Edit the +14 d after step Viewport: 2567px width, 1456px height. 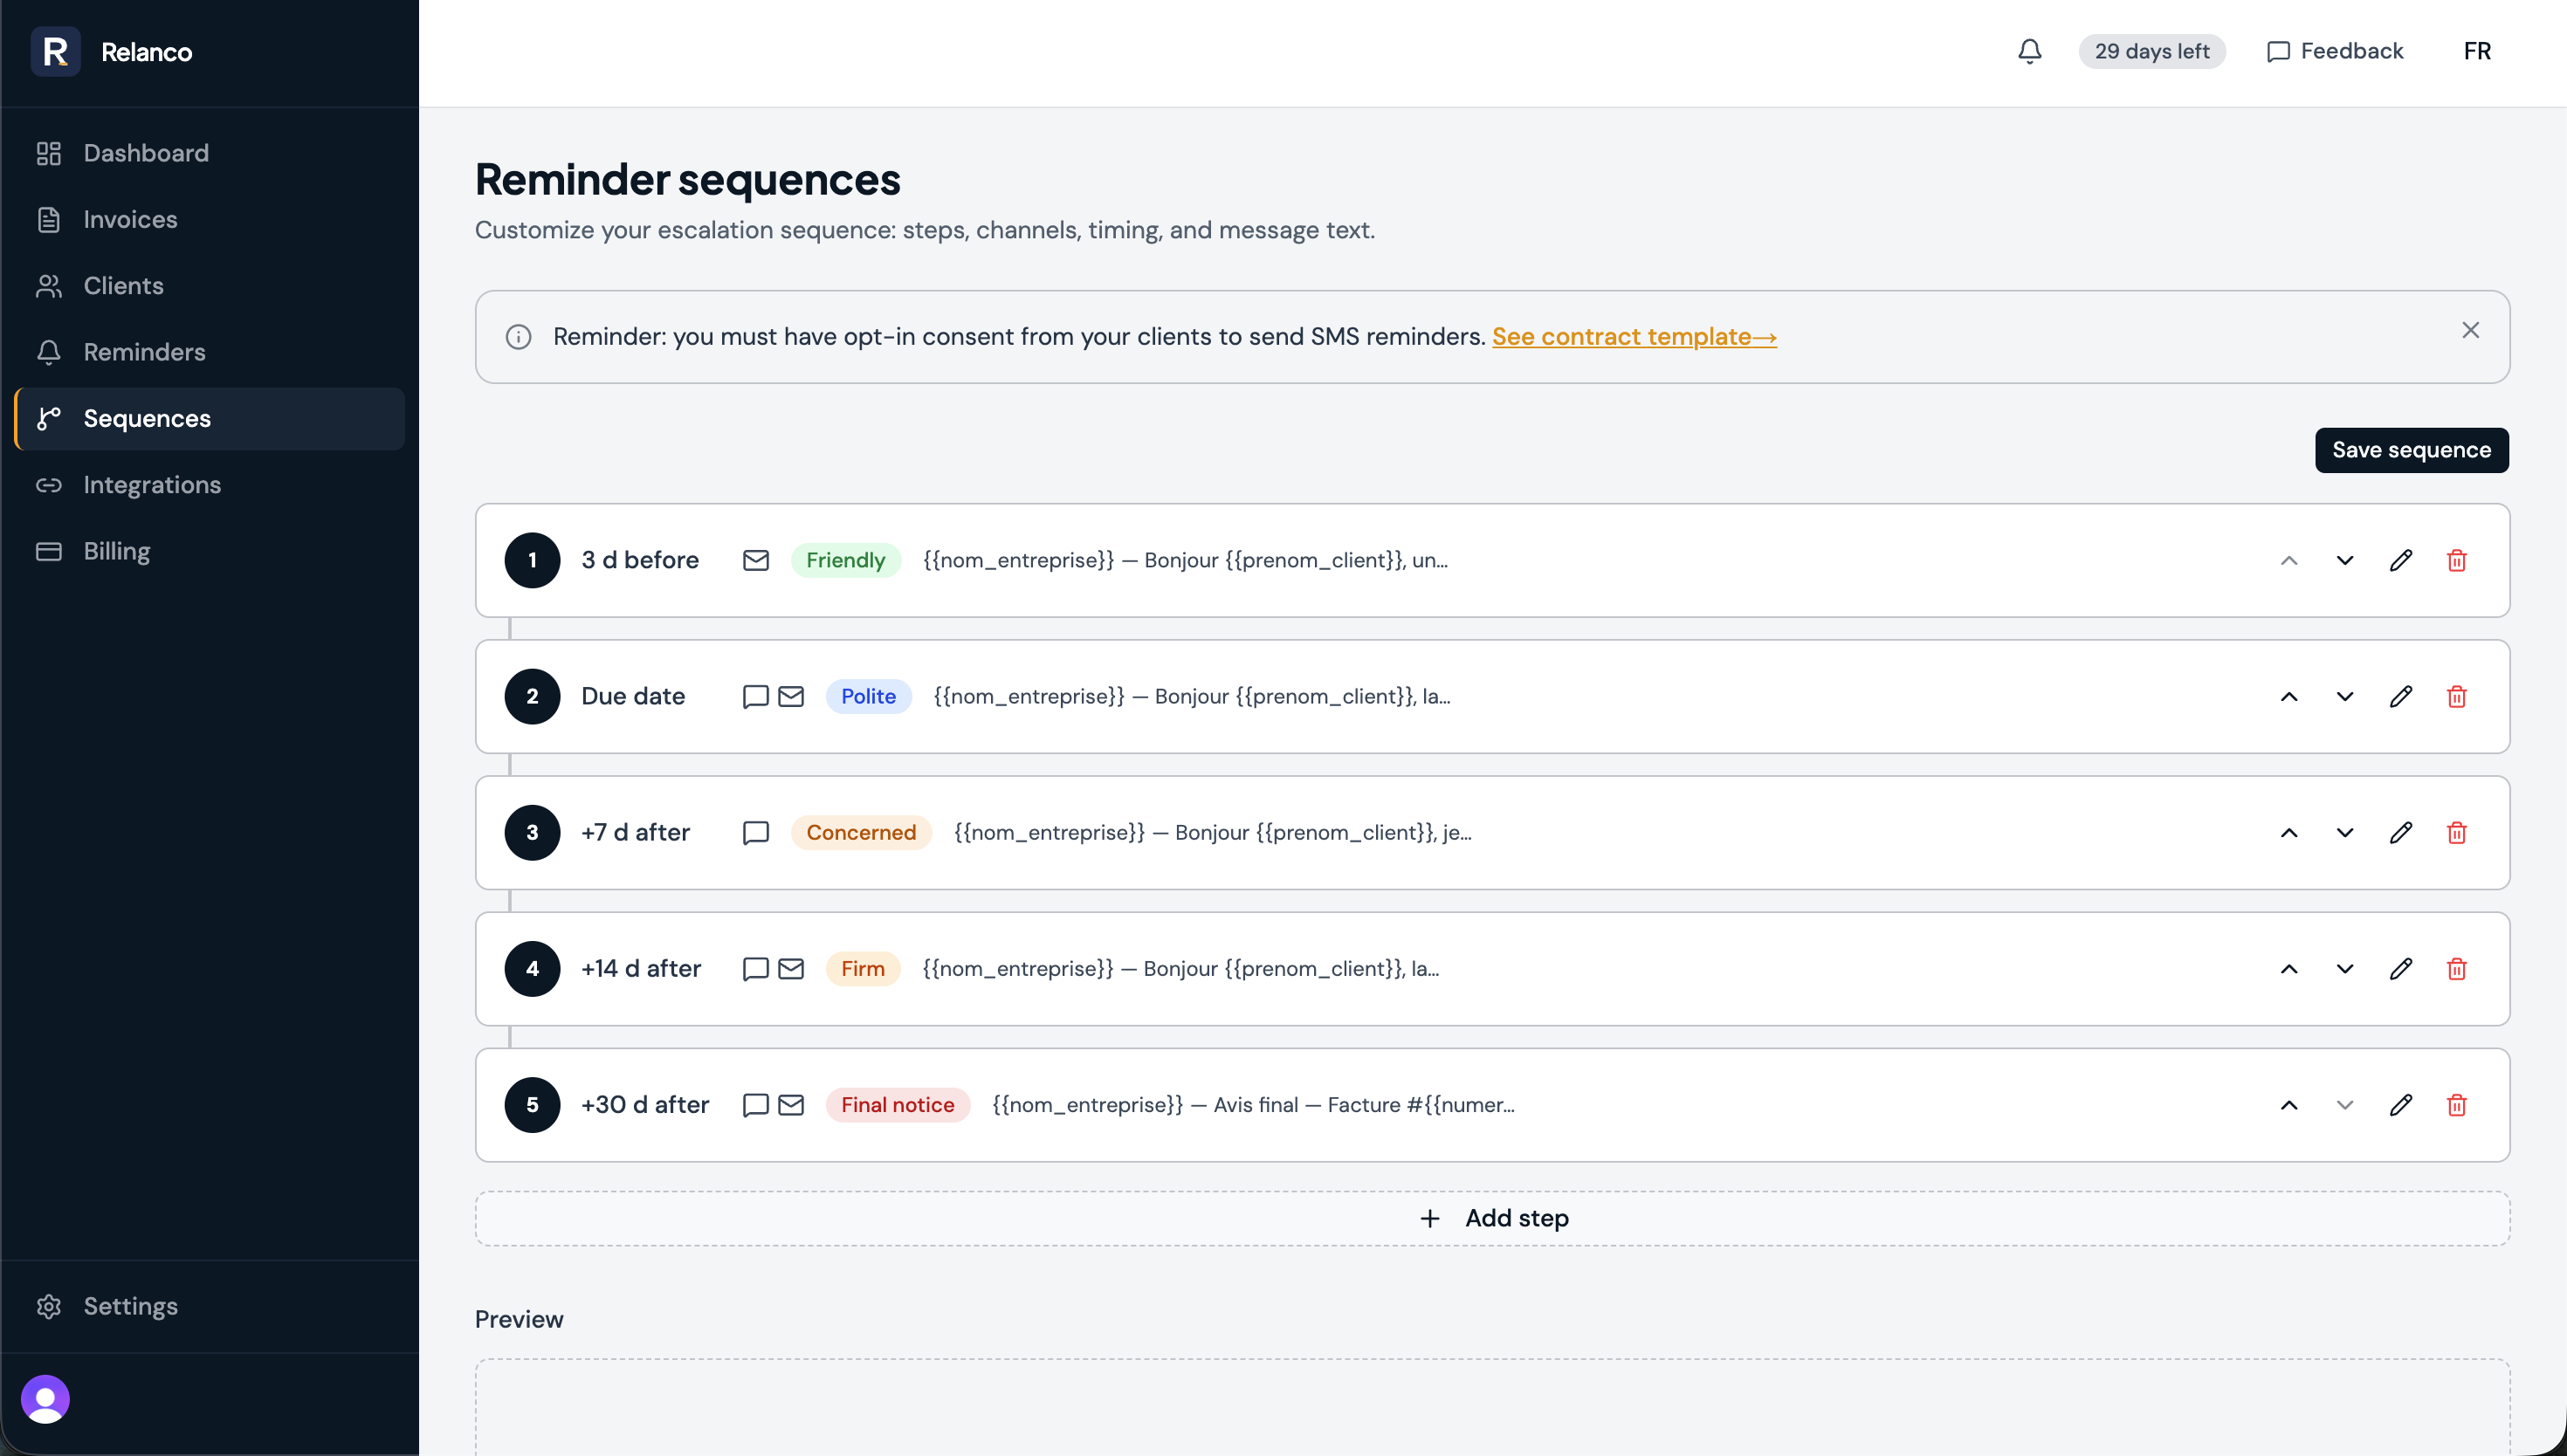click(2400, 968)
